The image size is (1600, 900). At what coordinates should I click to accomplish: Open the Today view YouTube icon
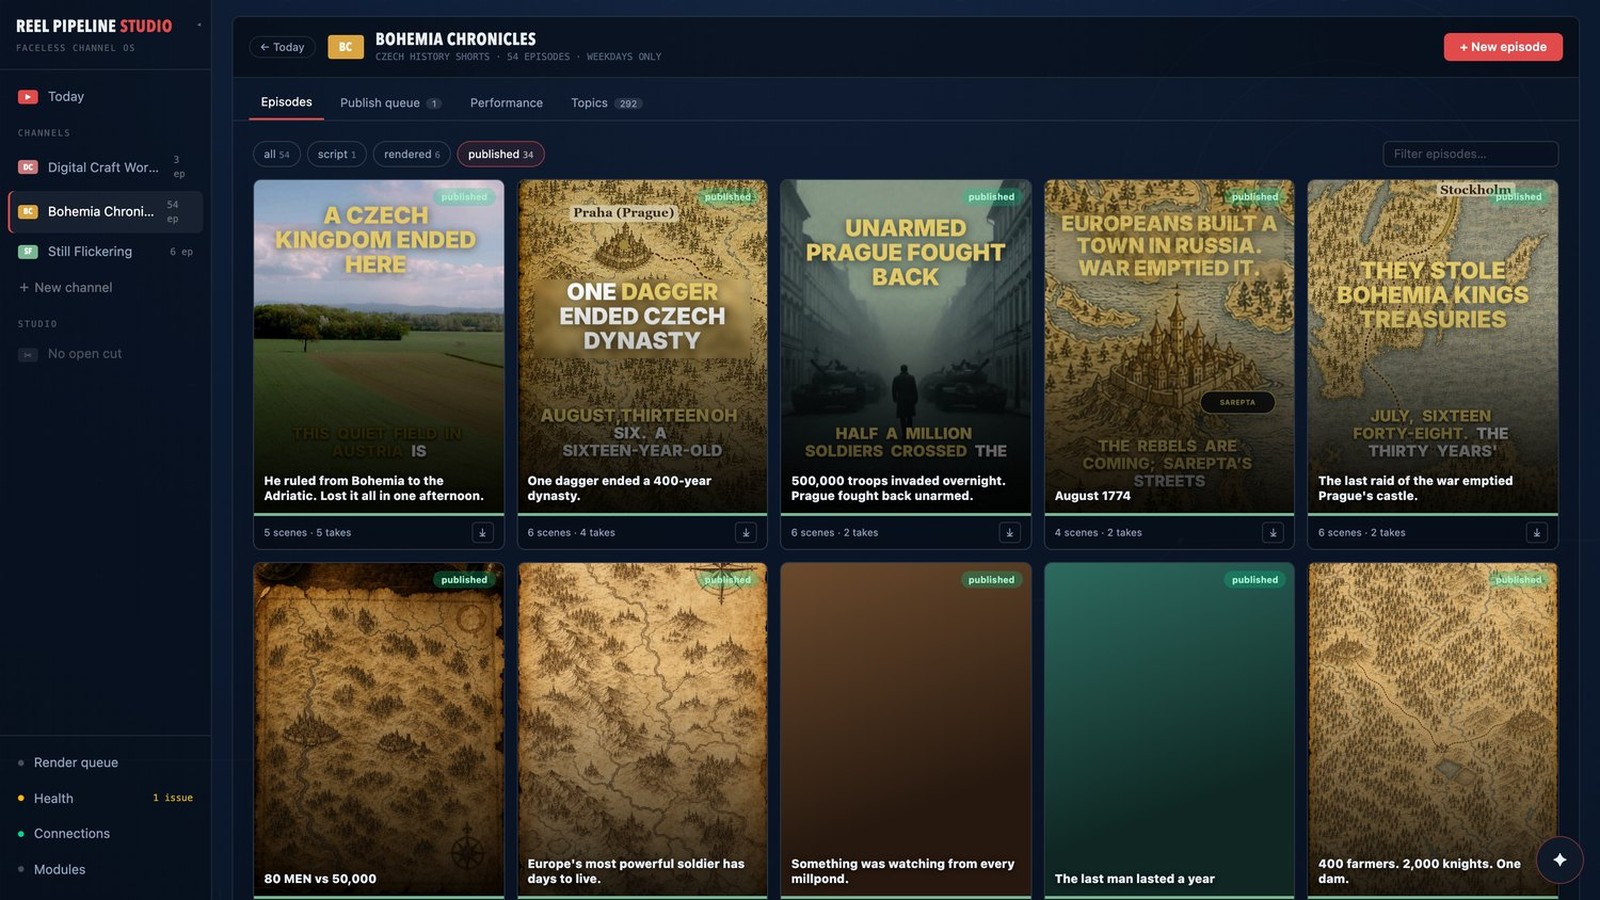click(28, 97)
